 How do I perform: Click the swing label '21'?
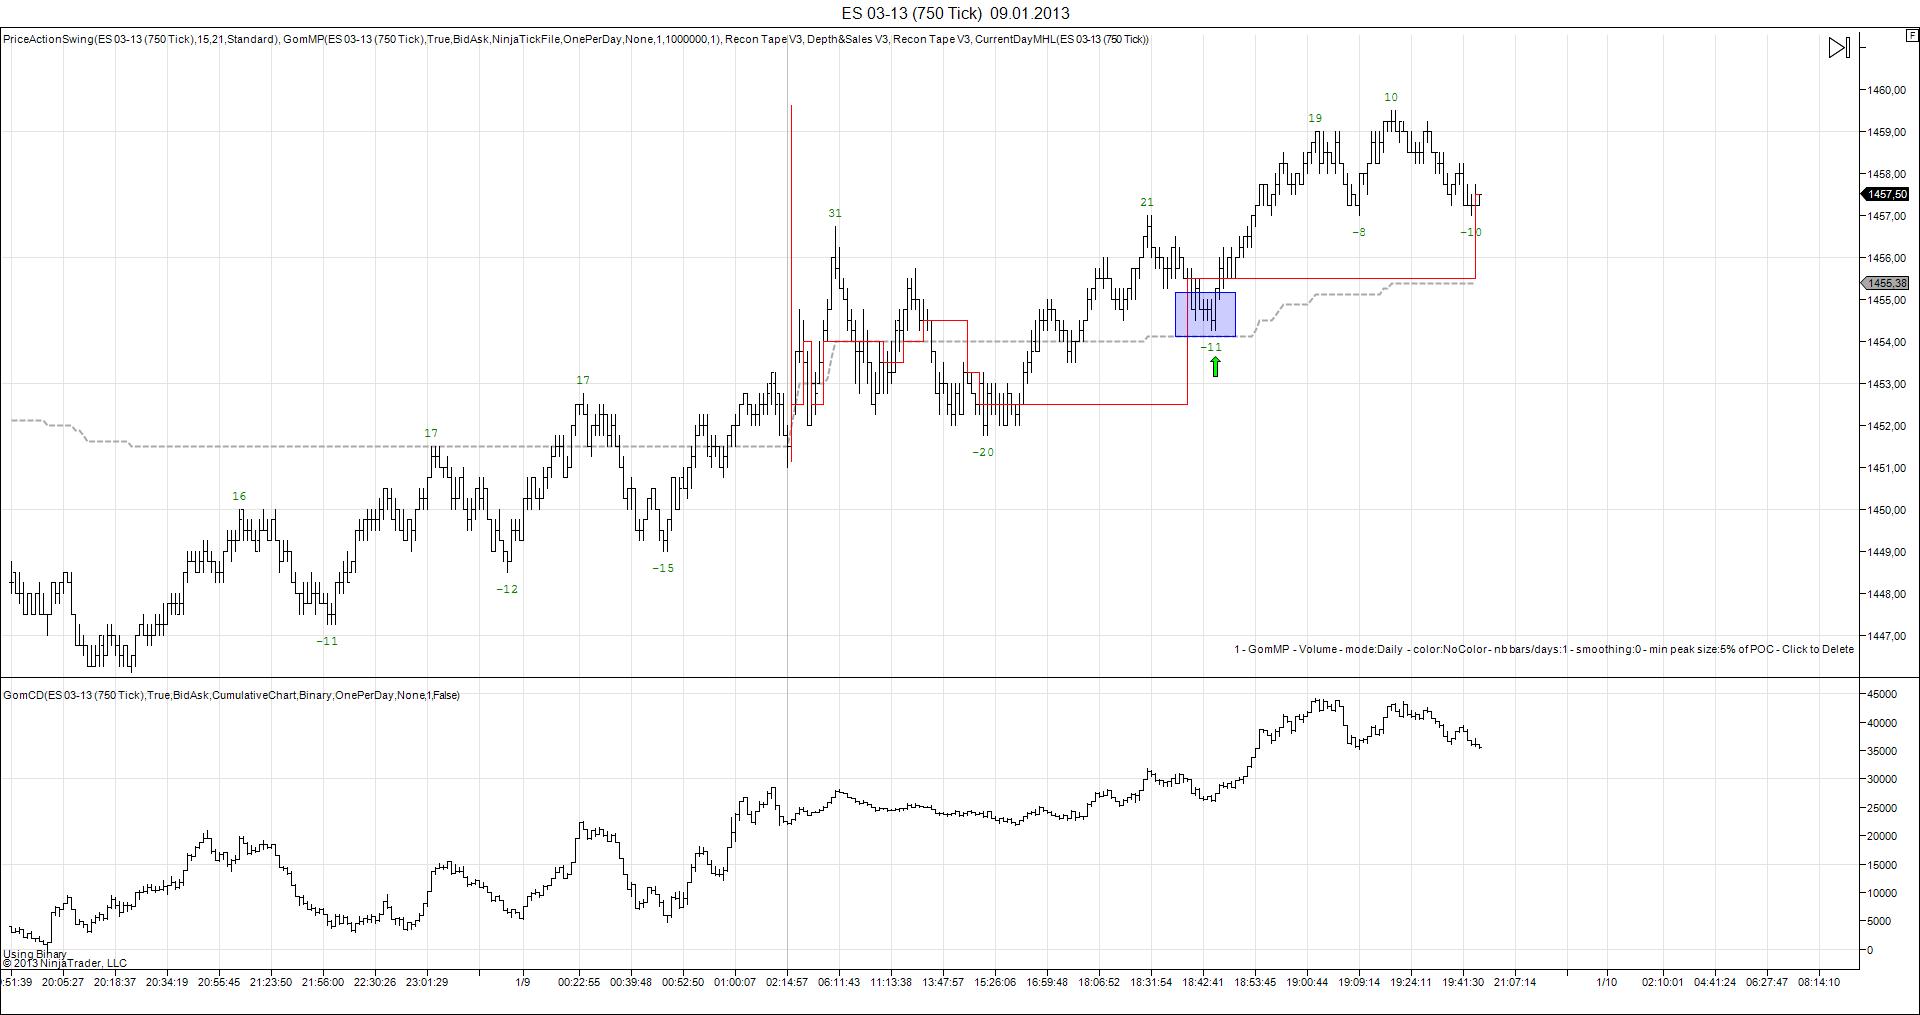[x=1147, y=202]
